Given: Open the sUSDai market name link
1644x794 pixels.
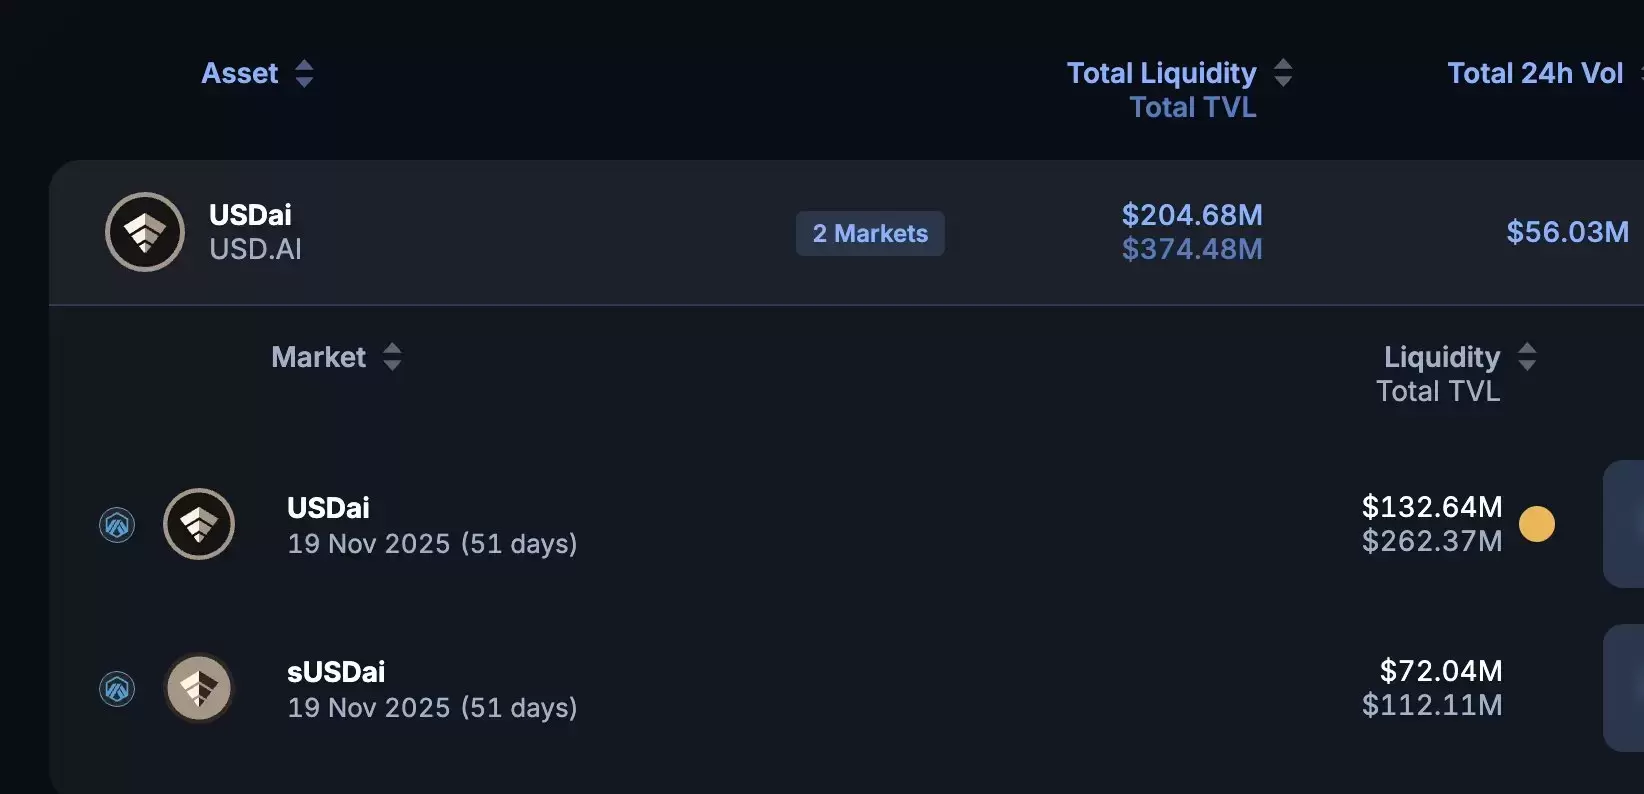Looking at the screenshot, I should [x=336, y=672].
